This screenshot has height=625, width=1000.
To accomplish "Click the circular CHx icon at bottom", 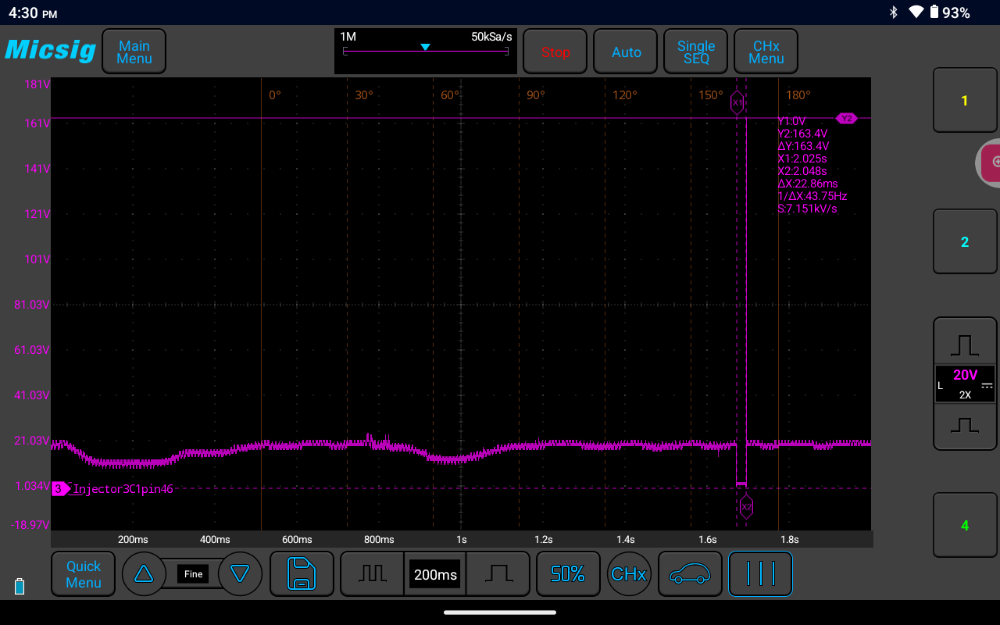I will (x=628, y=574).
